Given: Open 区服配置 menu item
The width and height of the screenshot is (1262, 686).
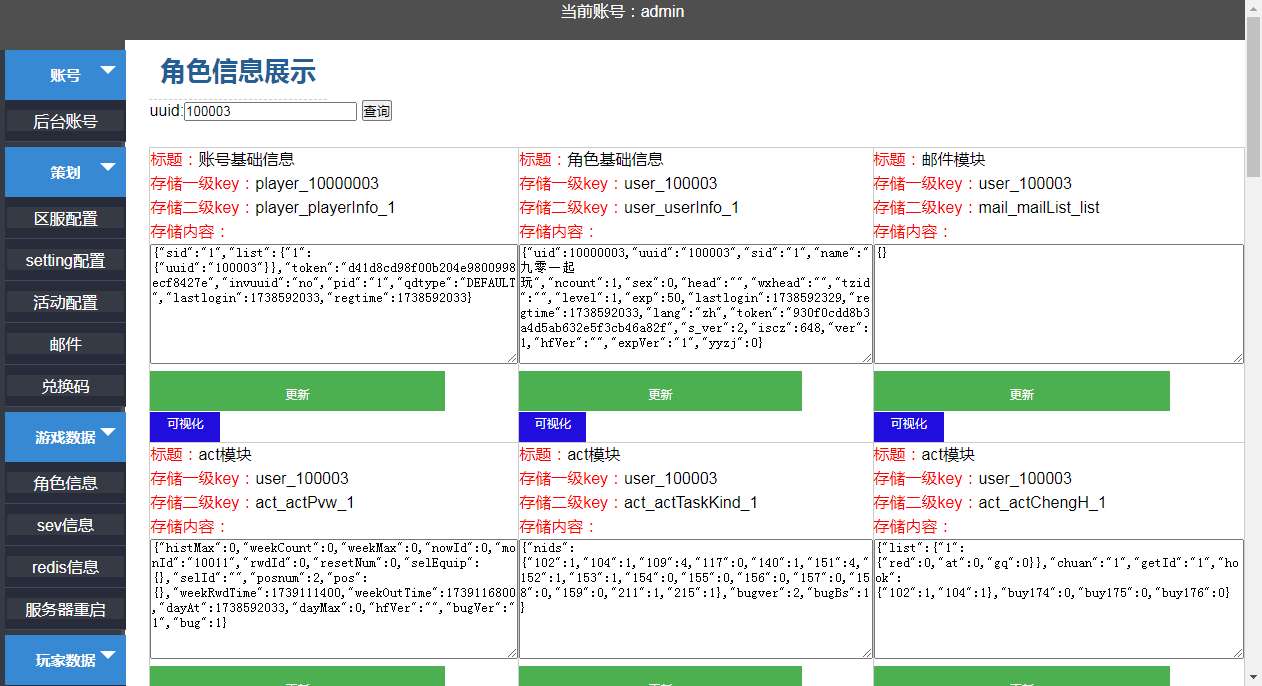Looking at the screenshot, I should (x=65, y=219).
